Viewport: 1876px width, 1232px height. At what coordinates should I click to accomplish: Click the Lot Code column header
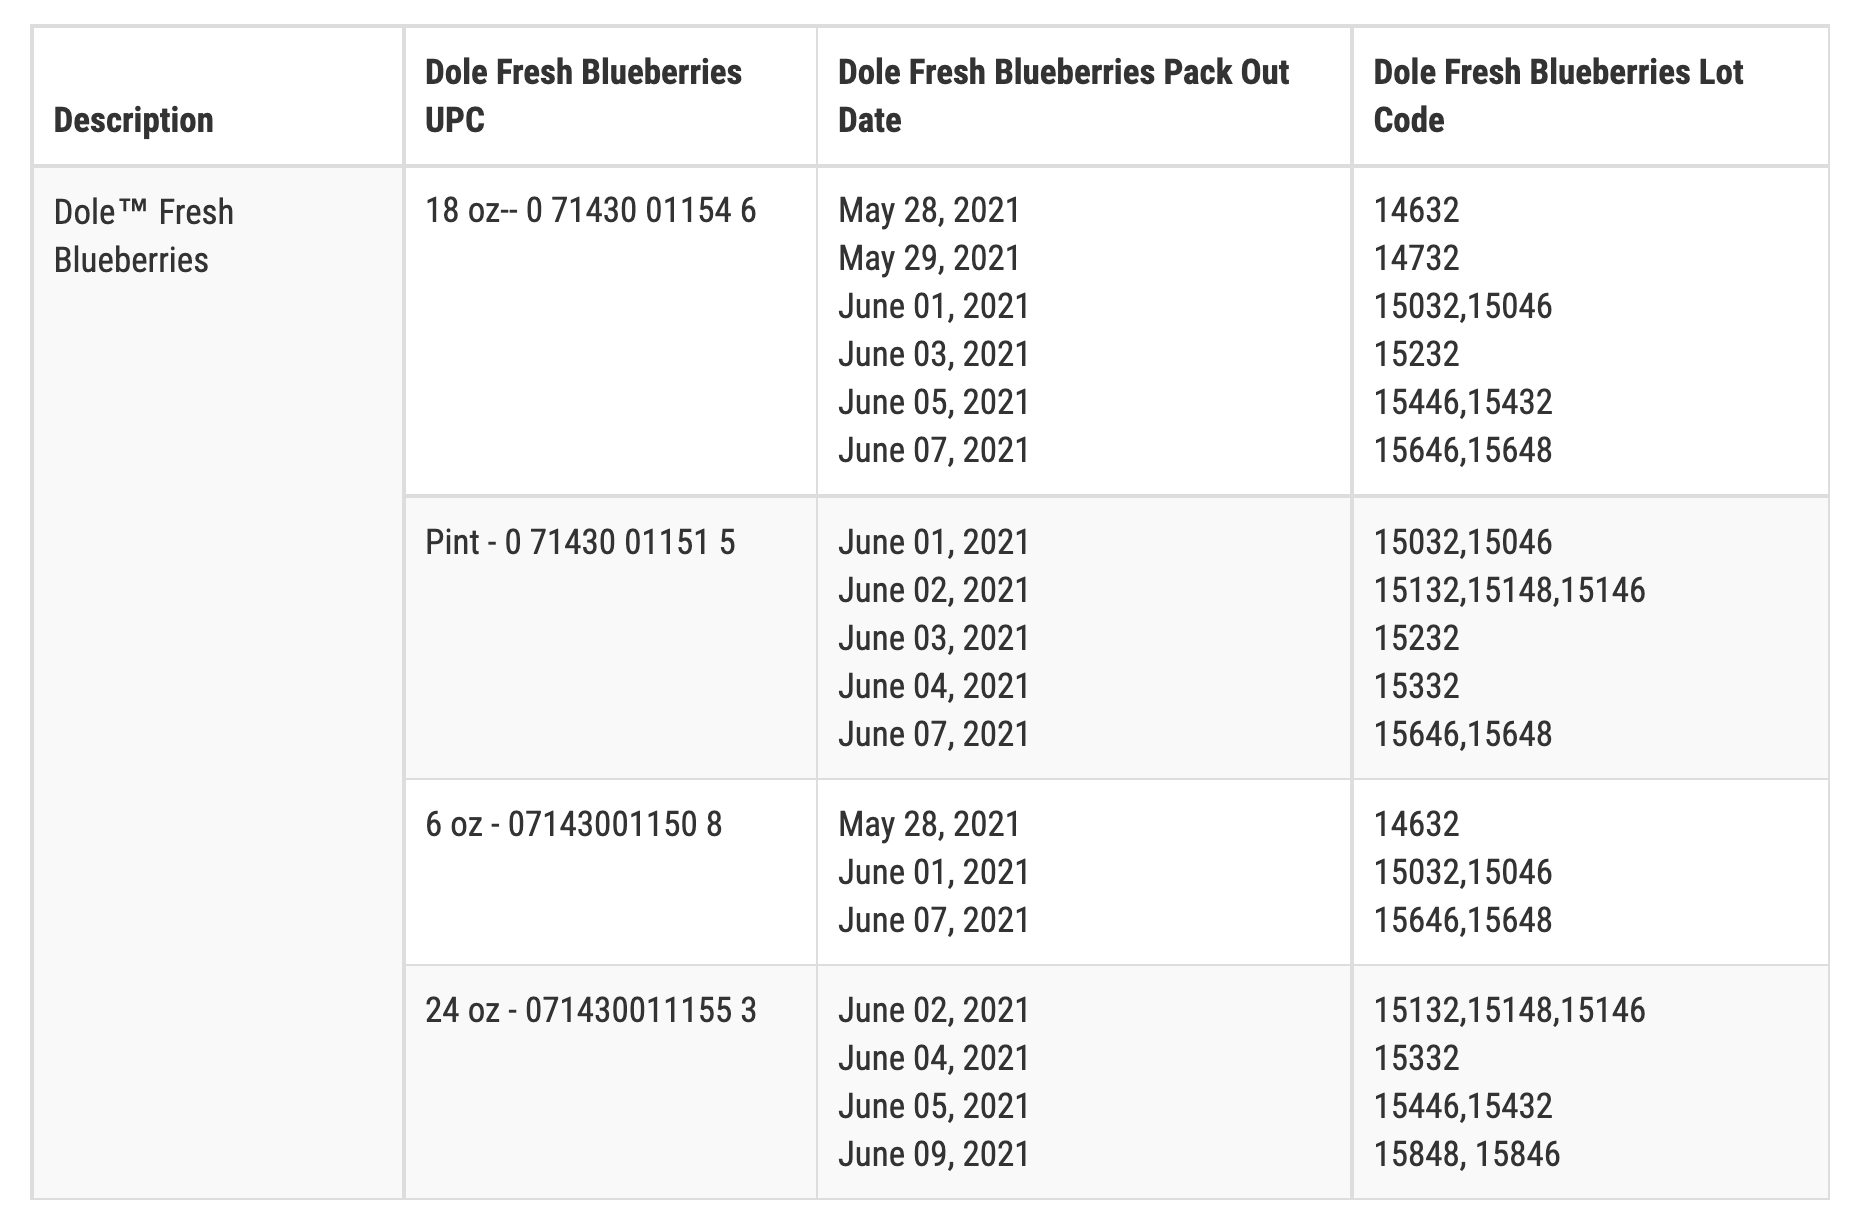tap(1558, 96)
